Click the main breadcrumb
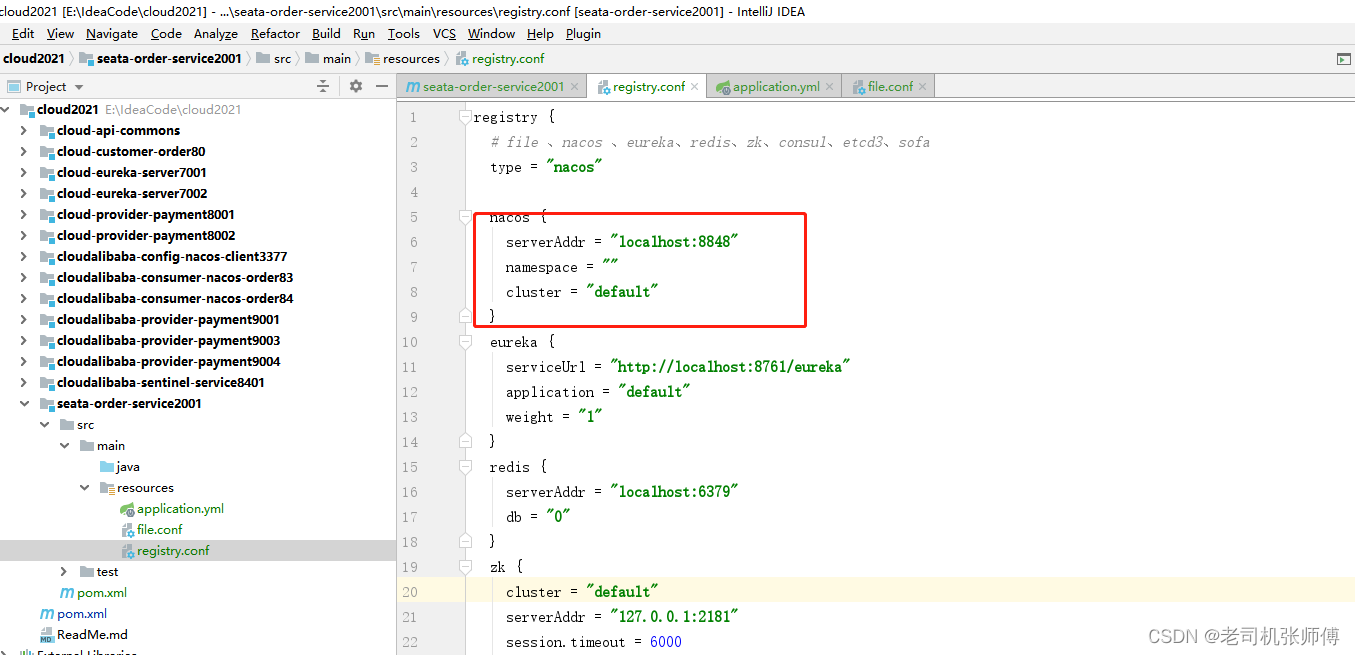The image size is (1355, 655). pos(329,59)
